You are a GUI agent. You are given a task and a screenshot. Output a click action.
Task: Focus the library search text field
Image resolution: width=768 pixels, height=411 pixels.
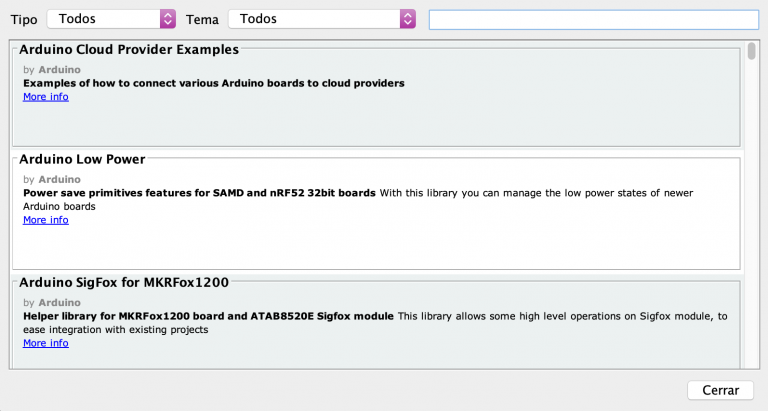(593, 19)
